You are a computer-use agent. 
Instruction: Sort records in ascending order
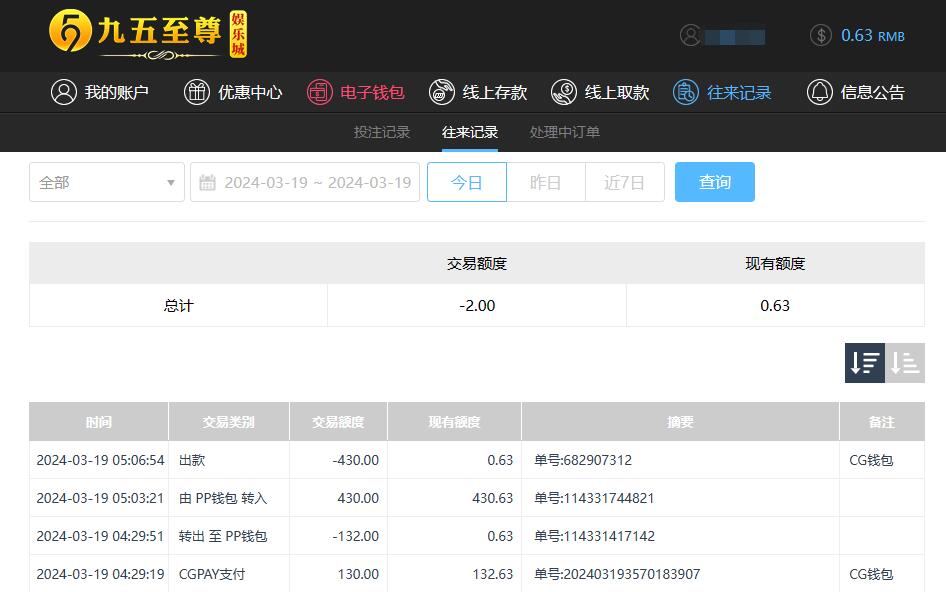[x=904, y=363]
